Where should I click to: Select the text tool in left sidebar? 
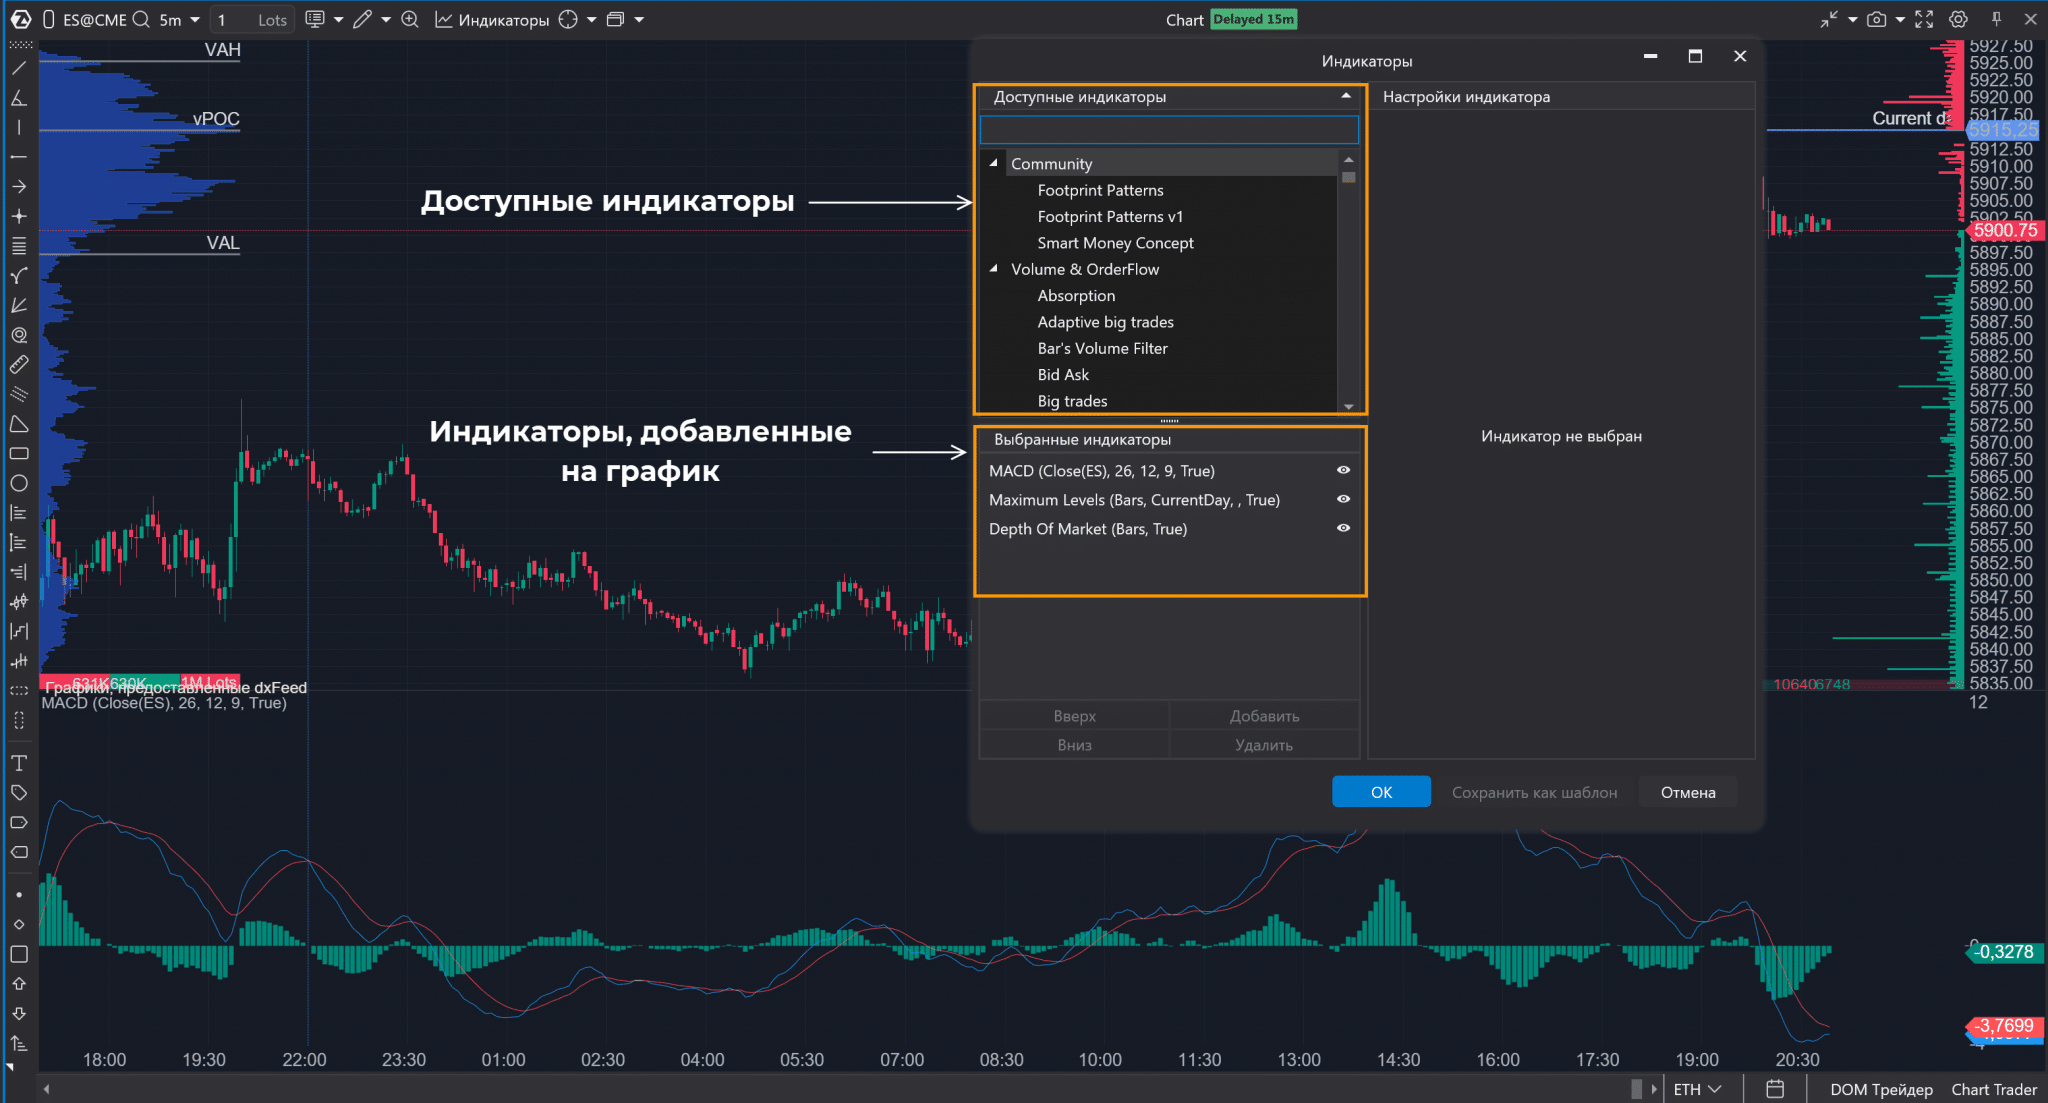19,764
